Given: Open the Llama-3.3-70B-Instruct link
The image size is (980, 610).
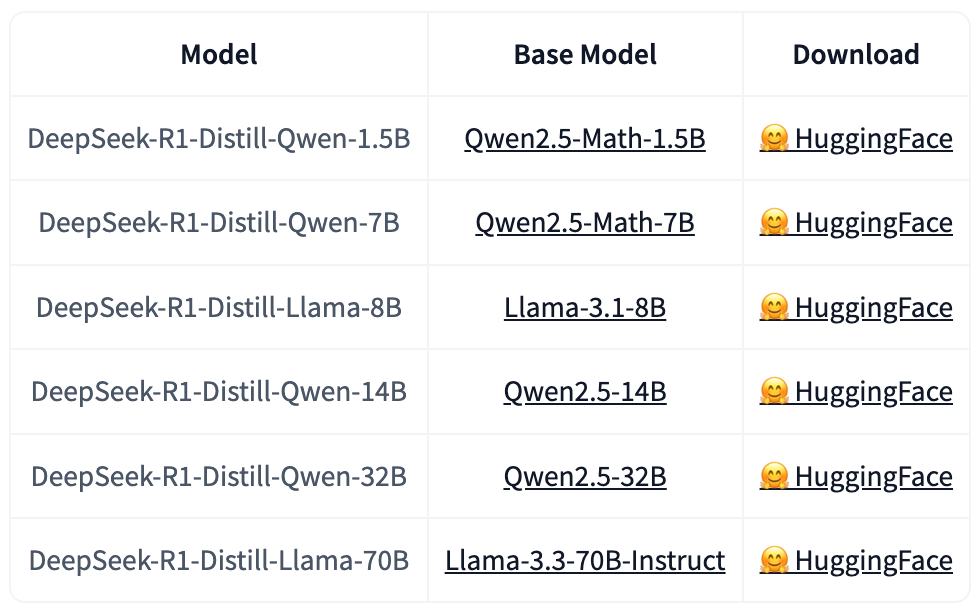Looking at the screenshot, I should coord(585,560).
